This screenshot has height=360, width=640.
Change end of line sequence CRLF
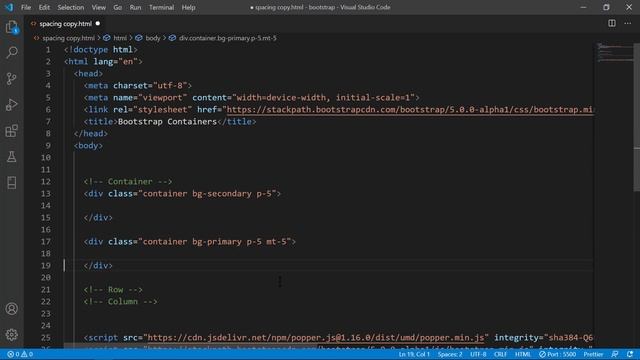click(500, 354)
